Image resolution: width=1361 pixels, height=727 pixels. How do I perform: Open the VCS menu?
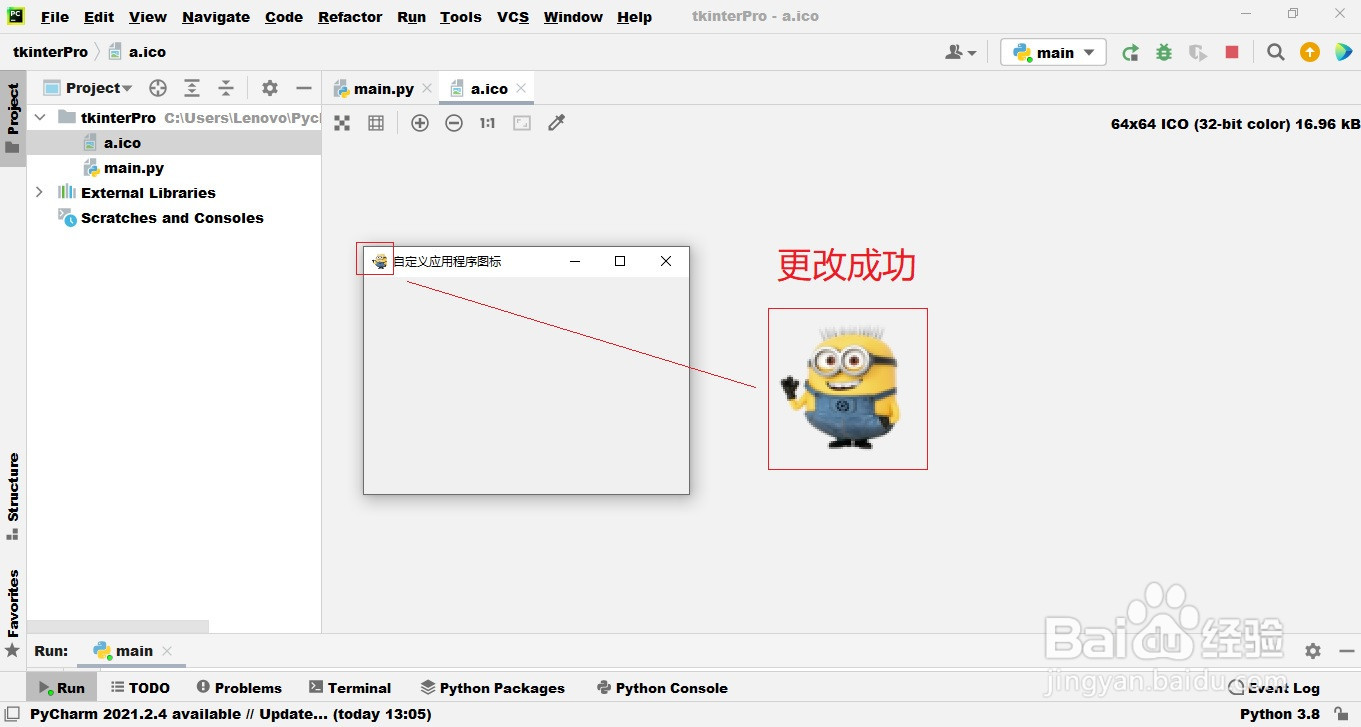click(x=513, y=17)
